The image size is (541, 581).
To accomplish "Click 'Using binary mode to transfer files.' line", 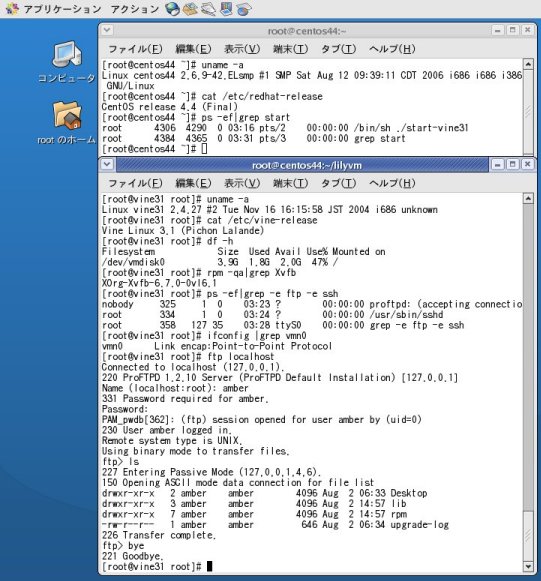I will point(195,451).
